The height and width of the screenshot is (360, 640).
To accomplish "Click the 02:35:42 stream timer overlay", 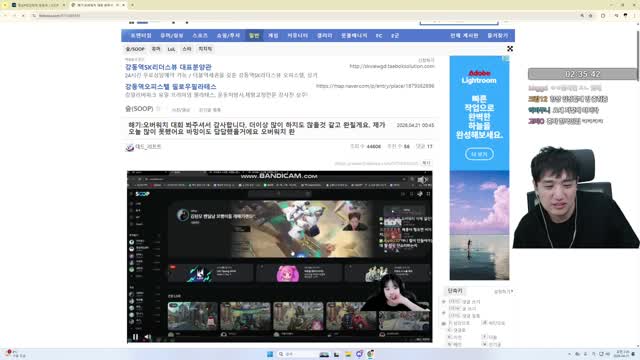I will [x=582, y=74].
